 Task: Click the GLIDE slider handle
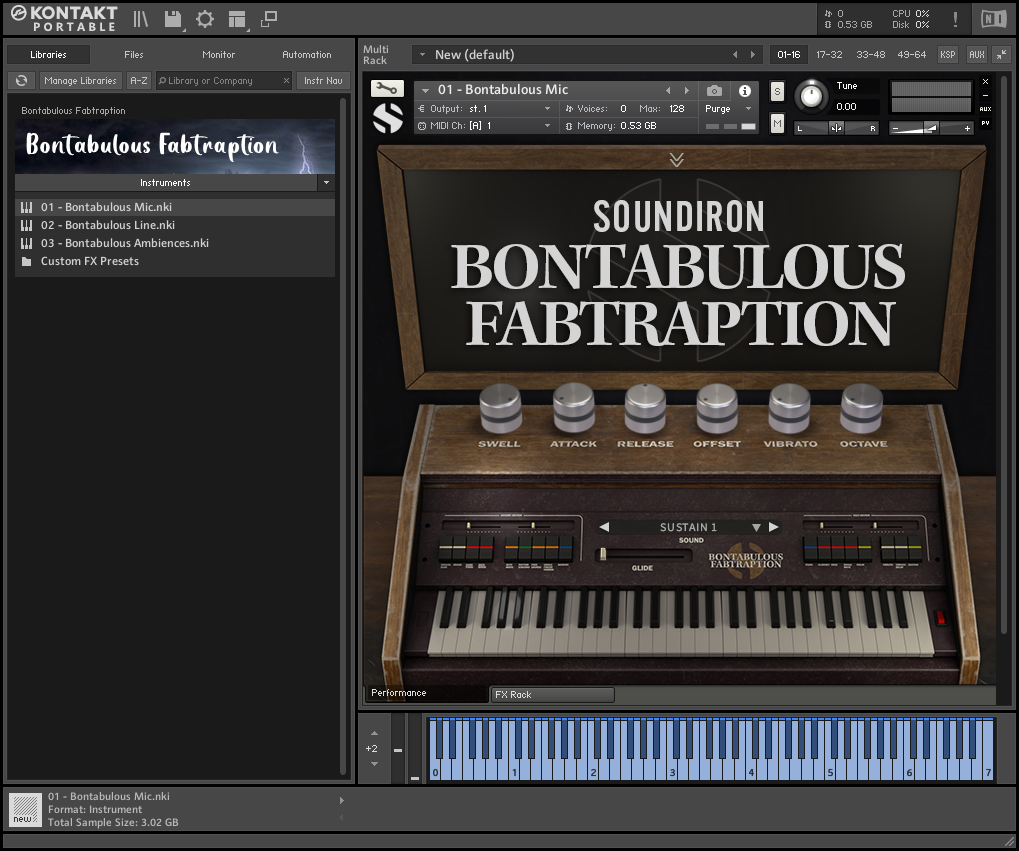603,555
